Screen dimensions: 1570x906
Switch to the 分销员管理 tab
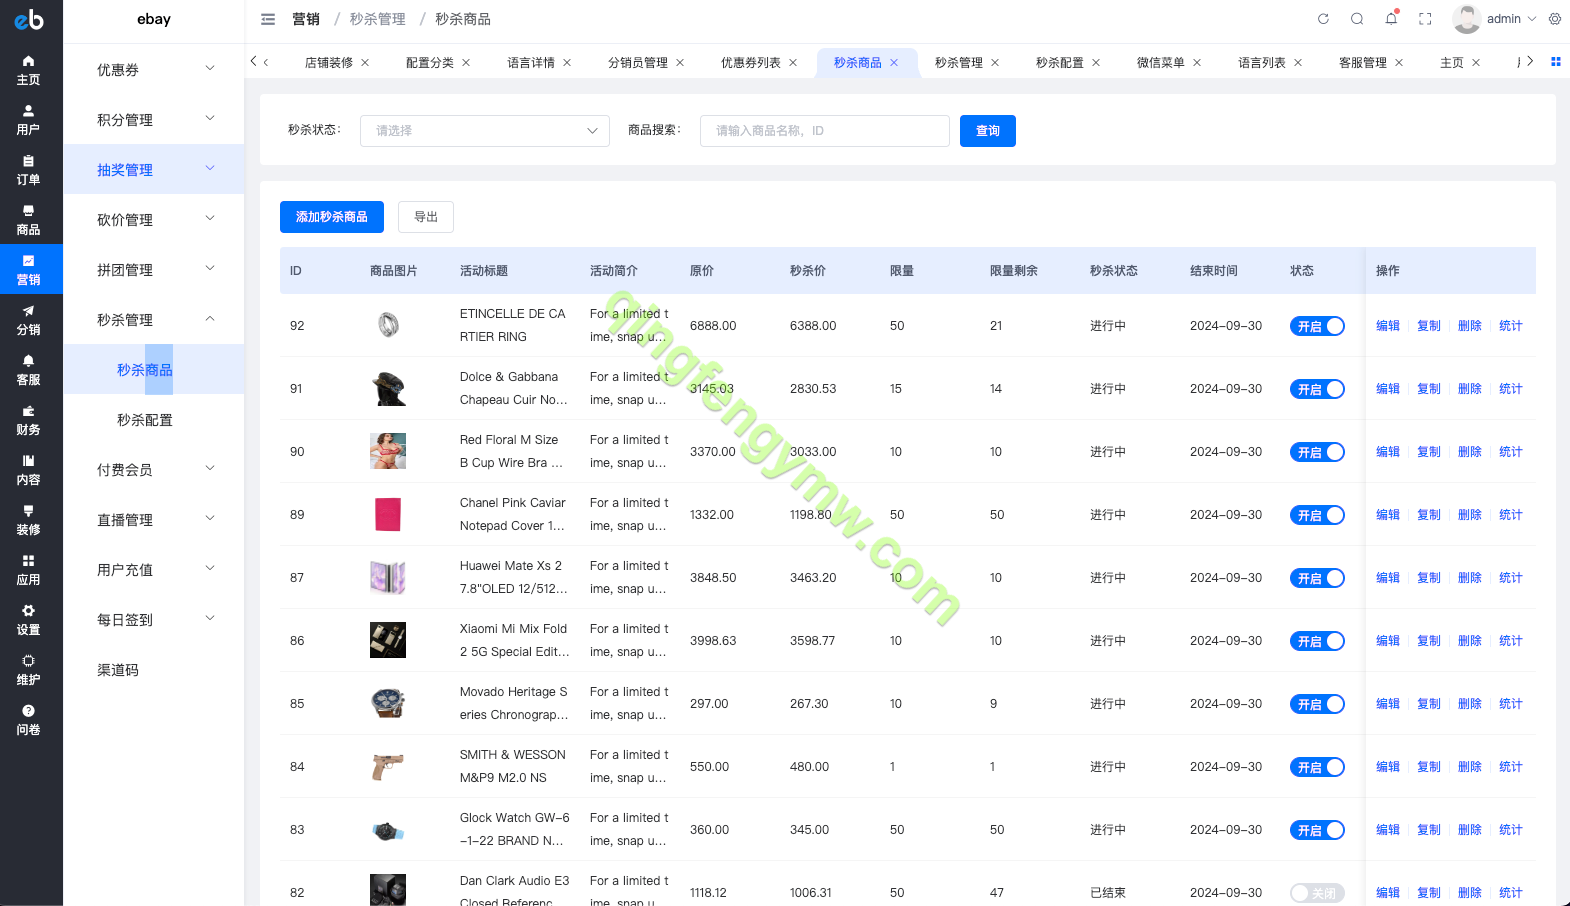[638, 63]
